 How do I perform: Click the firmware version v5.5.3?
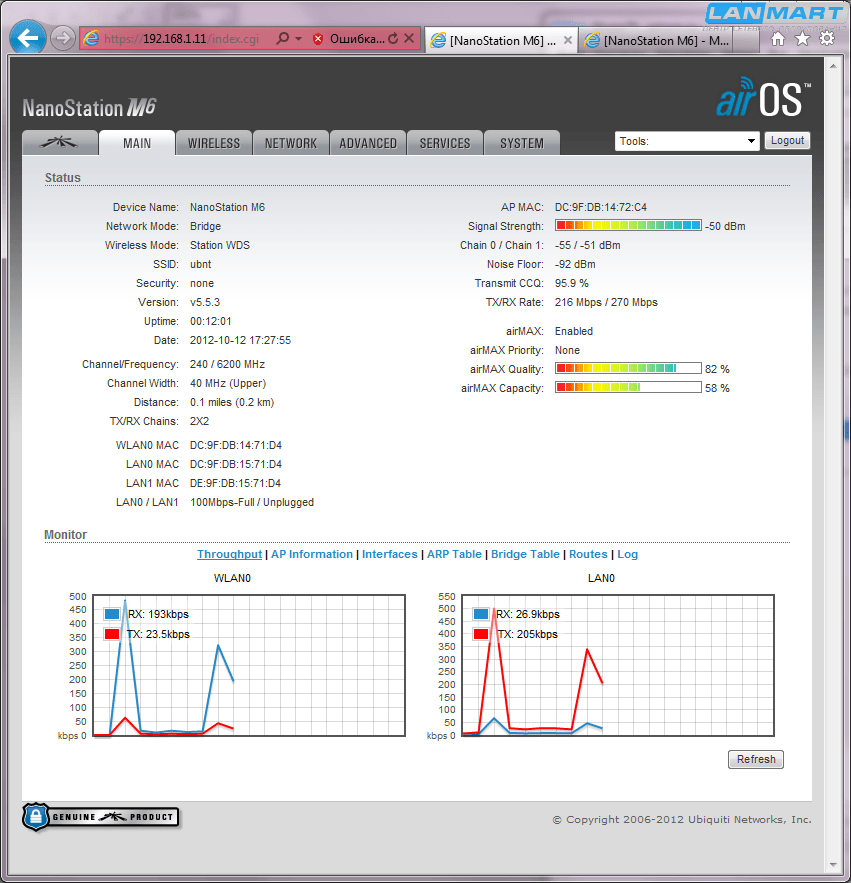pyautogui.click(x=204, y=302)
